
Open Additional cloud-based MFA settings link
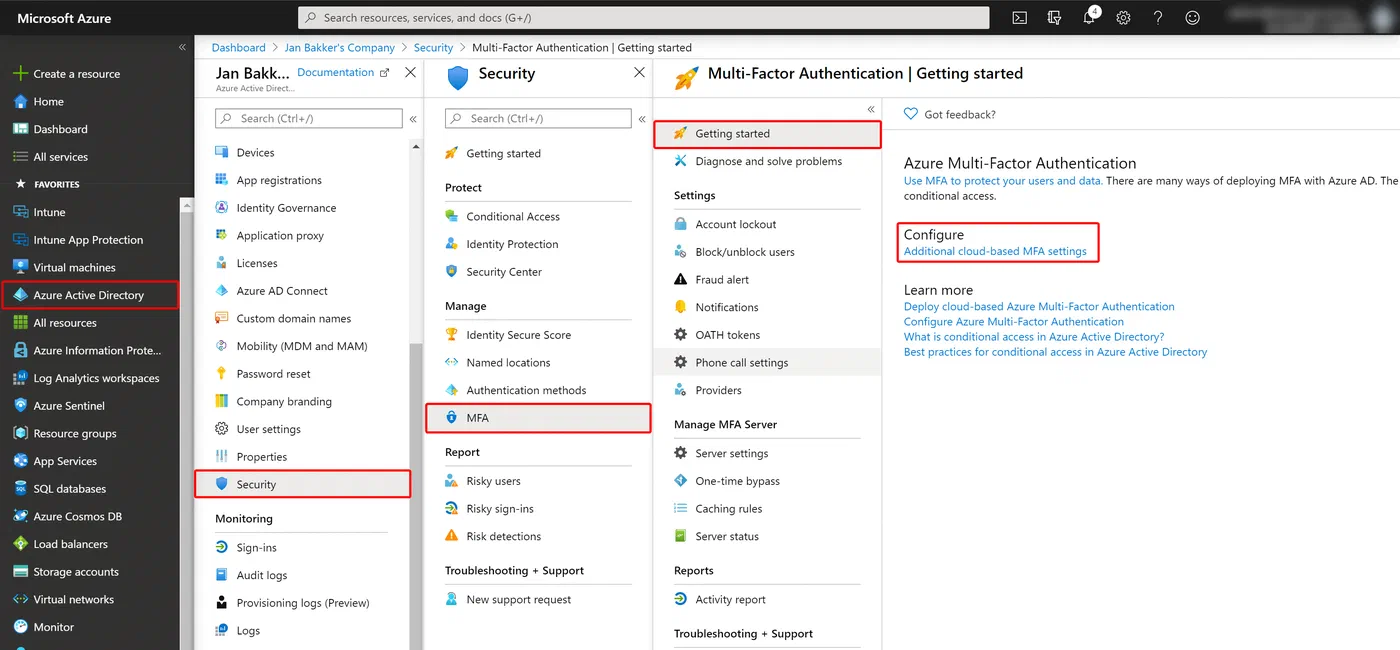(x=995, y=251)
